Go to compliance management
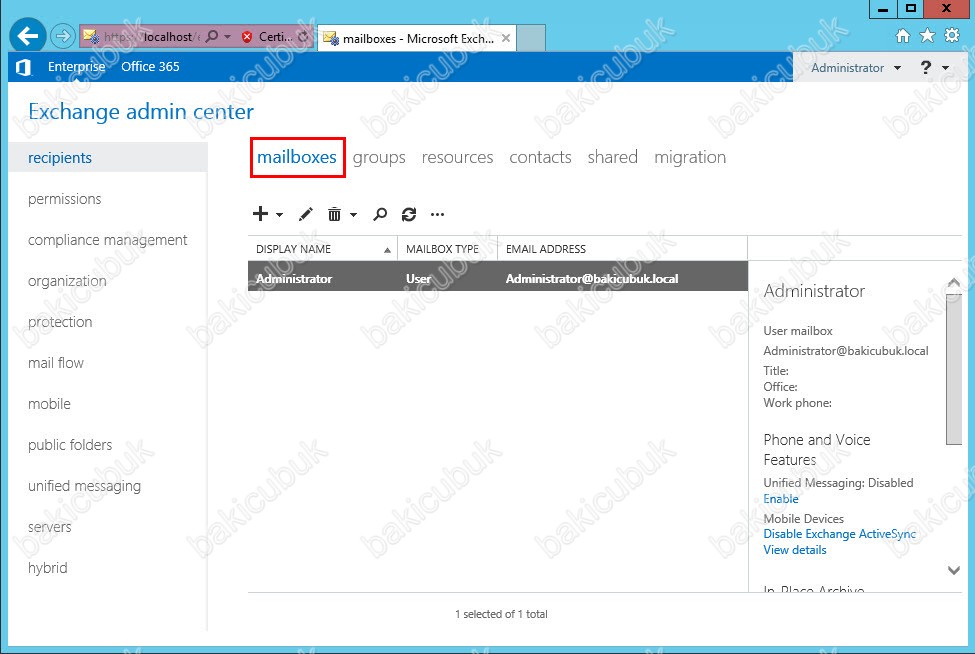Viewport: 975px width, 654px height. 108,240
